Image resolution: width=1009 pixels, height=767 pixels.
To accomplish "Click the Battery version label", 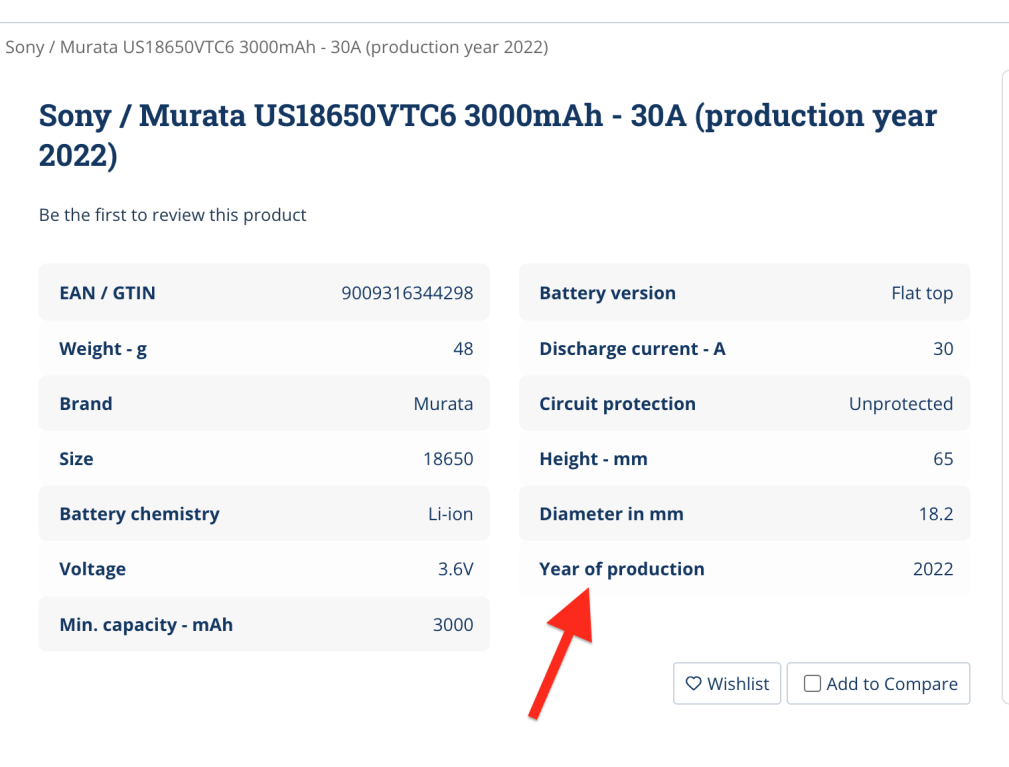I will point(607,293).
